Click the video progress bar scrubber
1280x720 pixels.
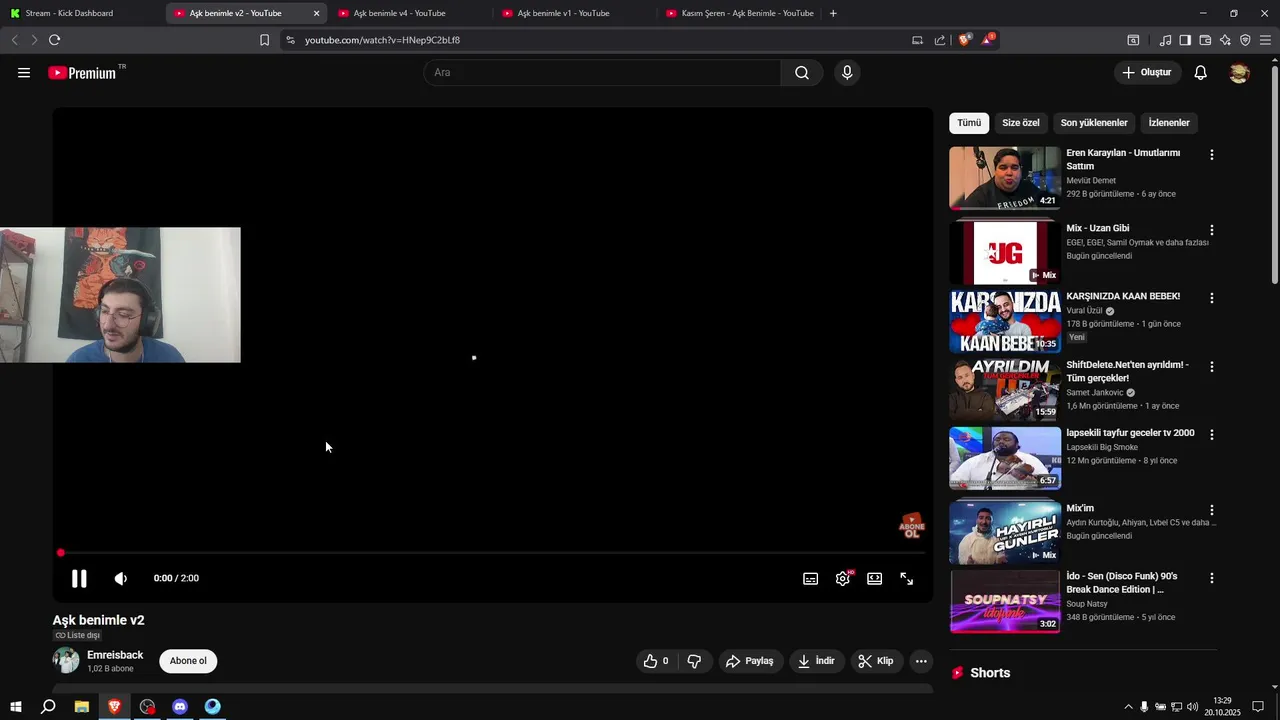61,553
